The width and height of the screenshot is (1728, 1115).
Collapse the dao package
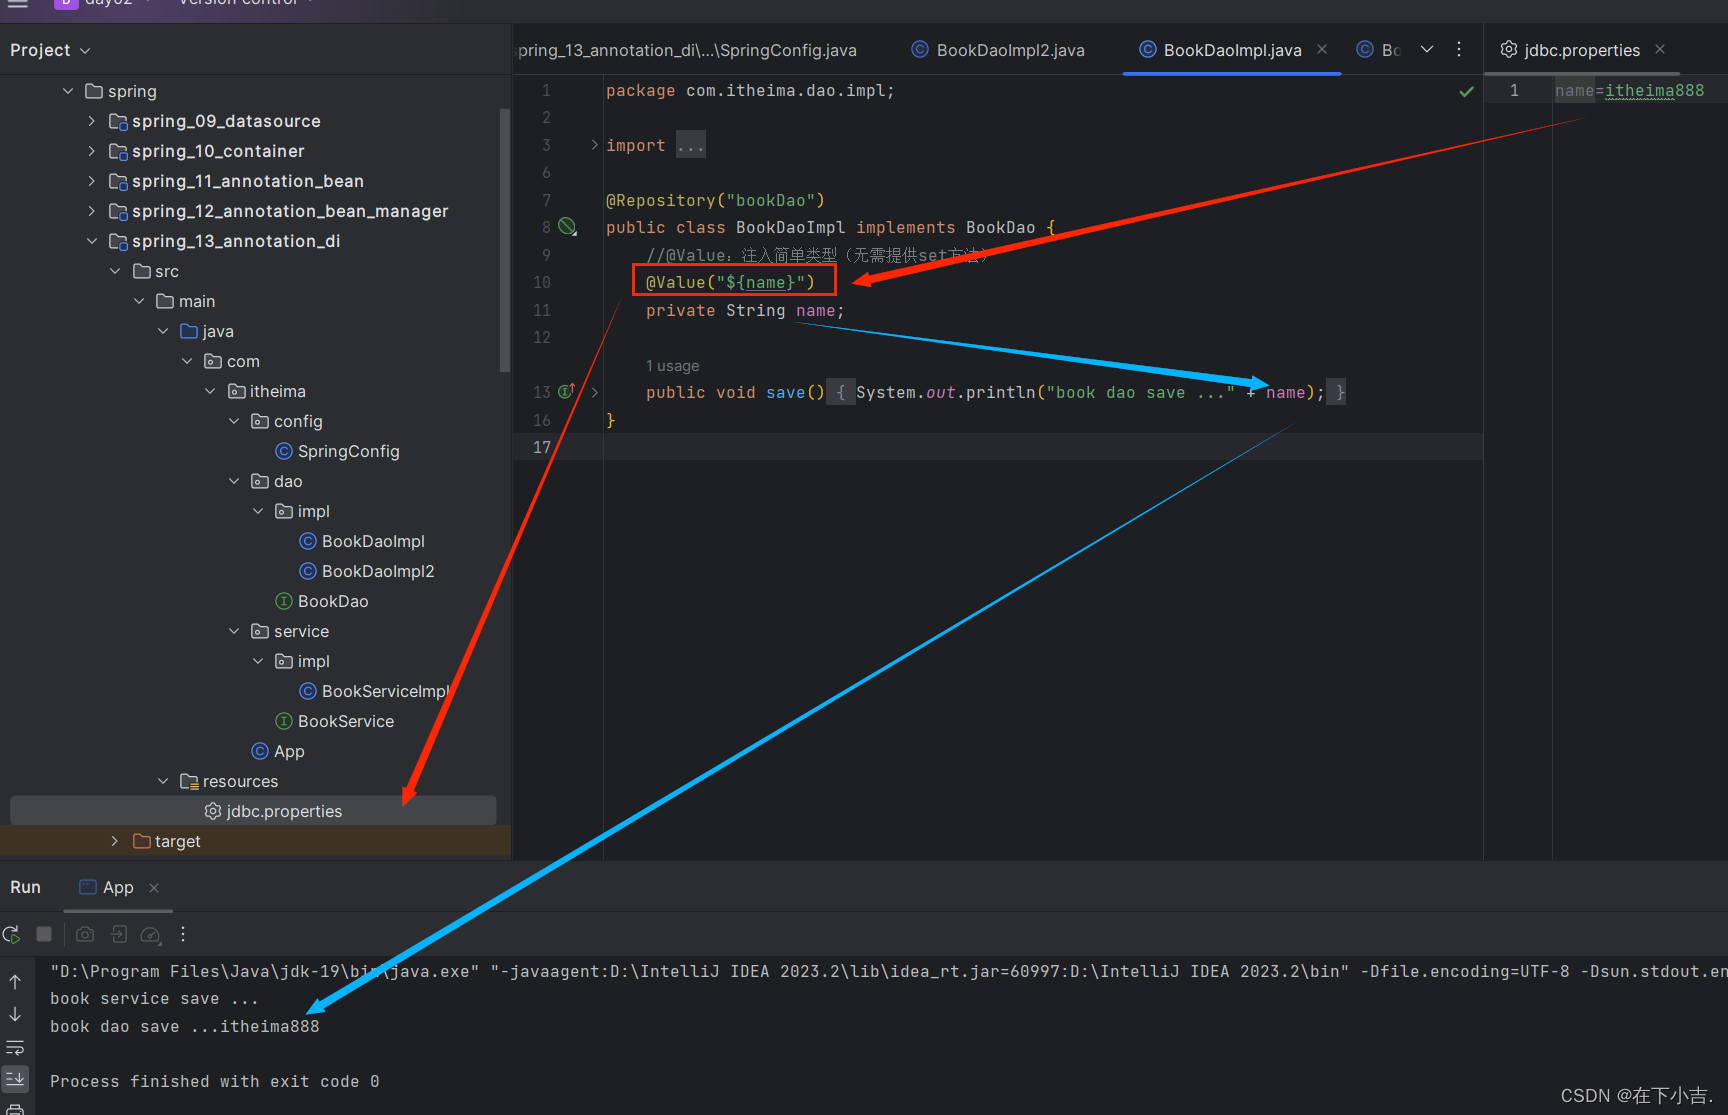[234, 481]
